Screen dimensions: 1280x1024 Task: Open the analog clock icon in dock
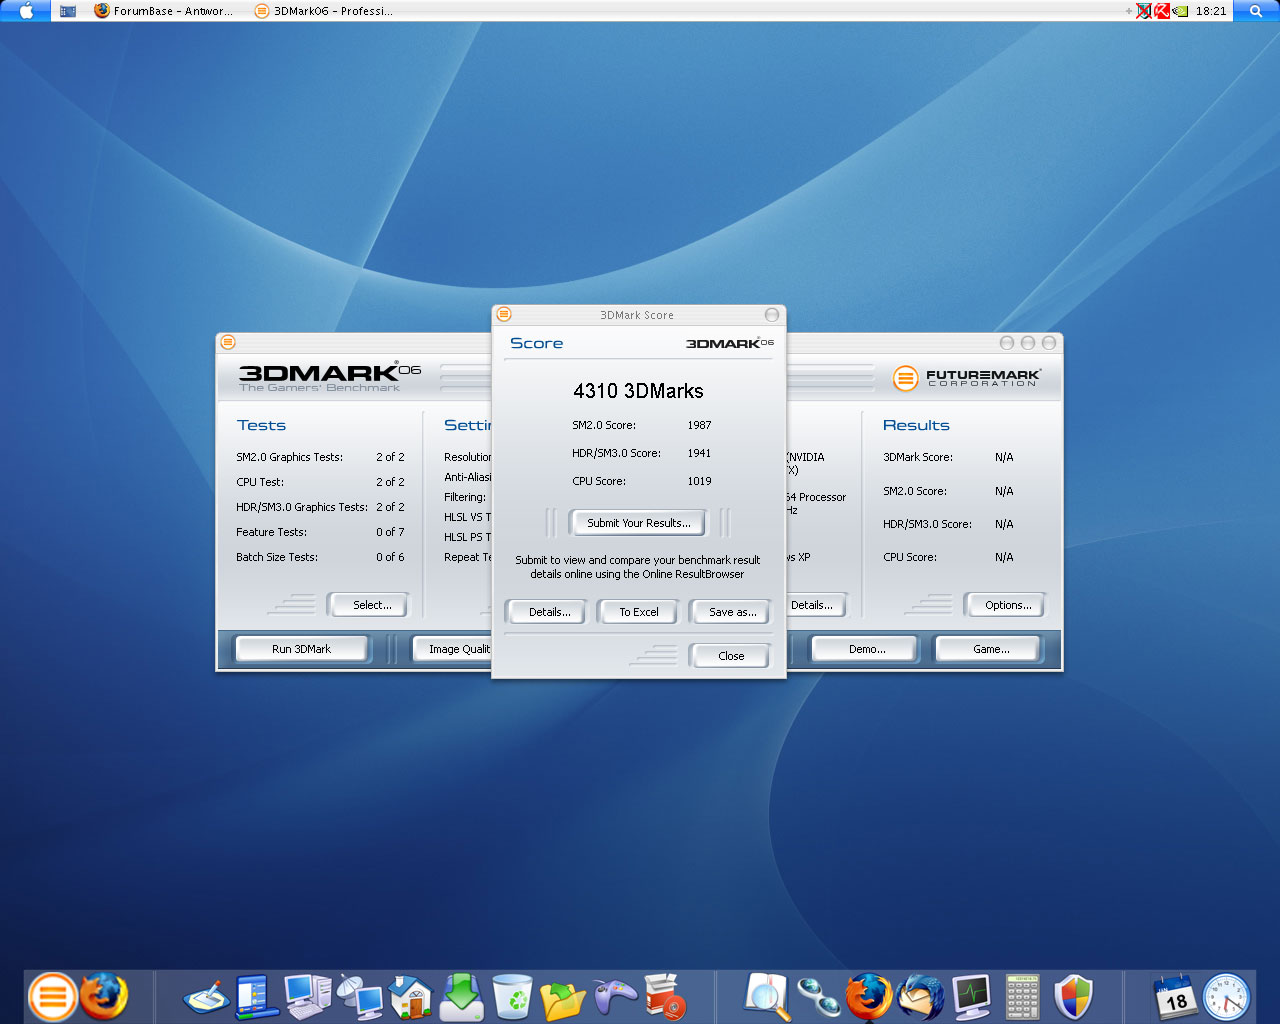(x=1227, y=997)
